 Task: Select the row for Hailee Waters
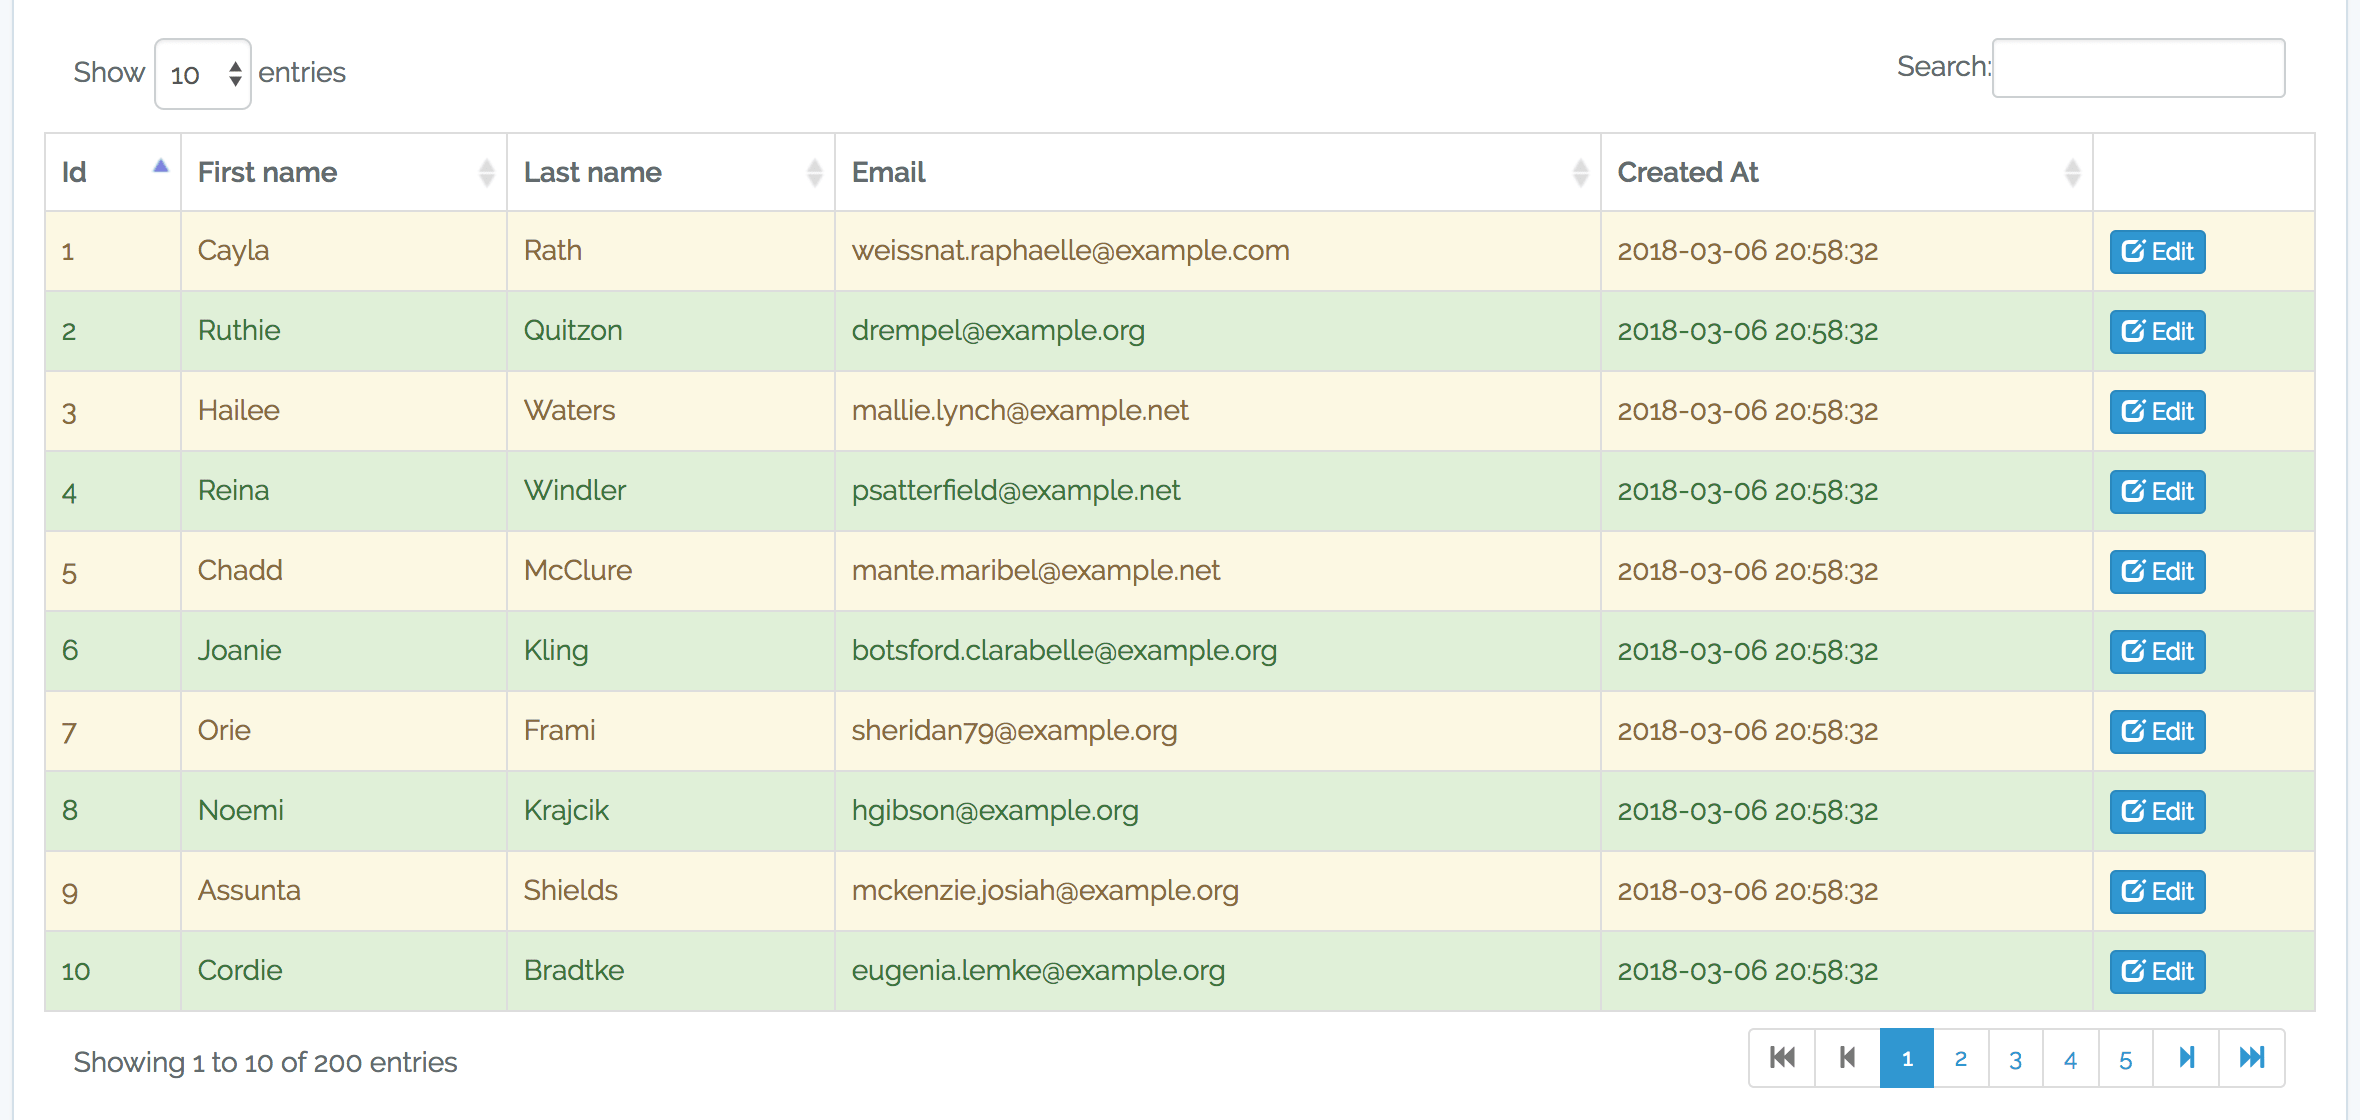pyautogui.click(x=700, y=411)
